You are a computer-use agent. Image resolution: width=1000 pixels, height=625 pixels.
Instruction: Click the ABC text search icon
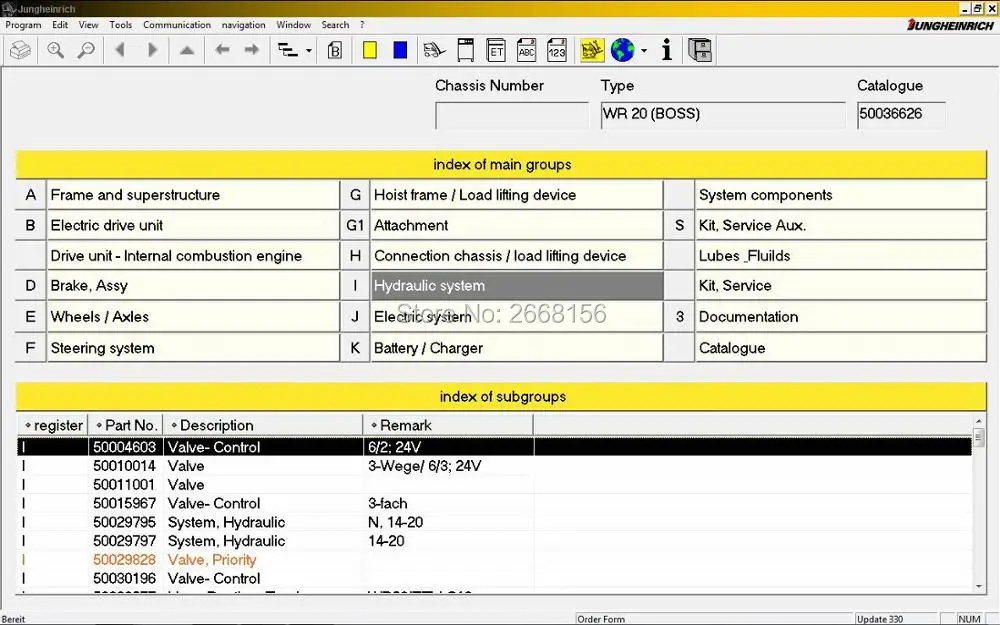[x=526, y=50]
